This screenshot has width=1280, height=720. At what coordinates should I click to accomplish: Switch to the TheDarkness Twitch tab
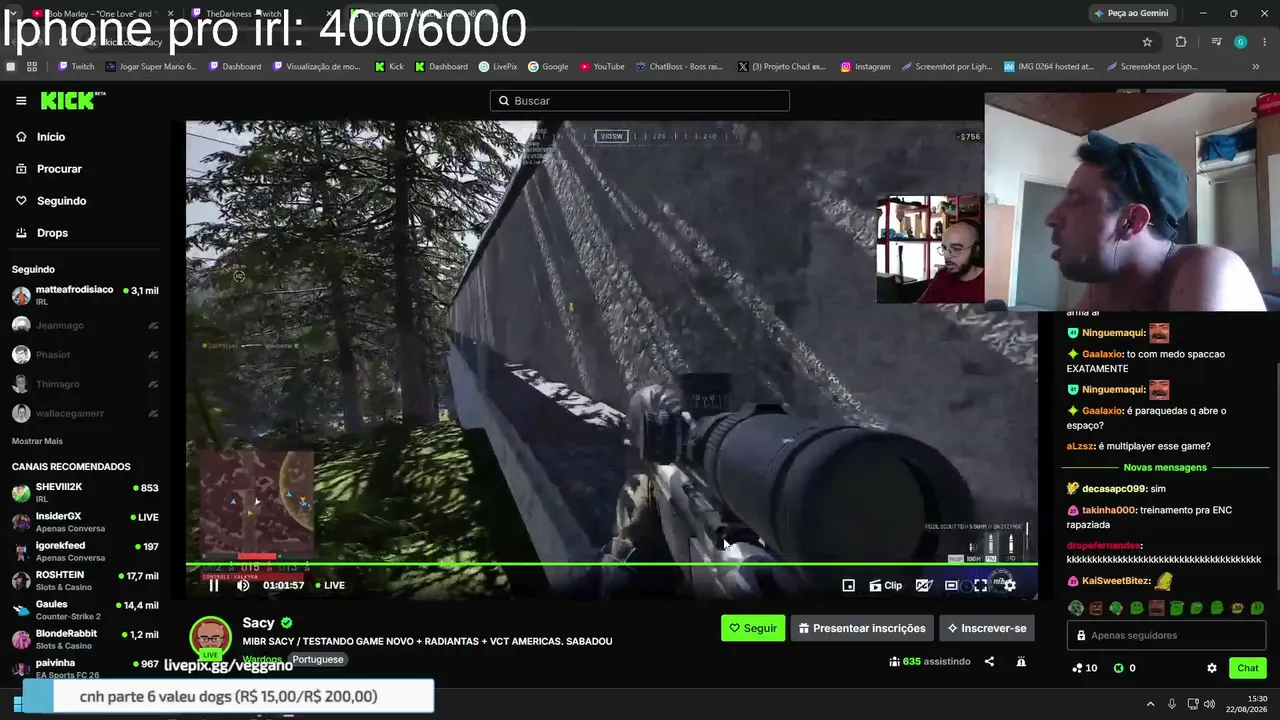point(260,14)
